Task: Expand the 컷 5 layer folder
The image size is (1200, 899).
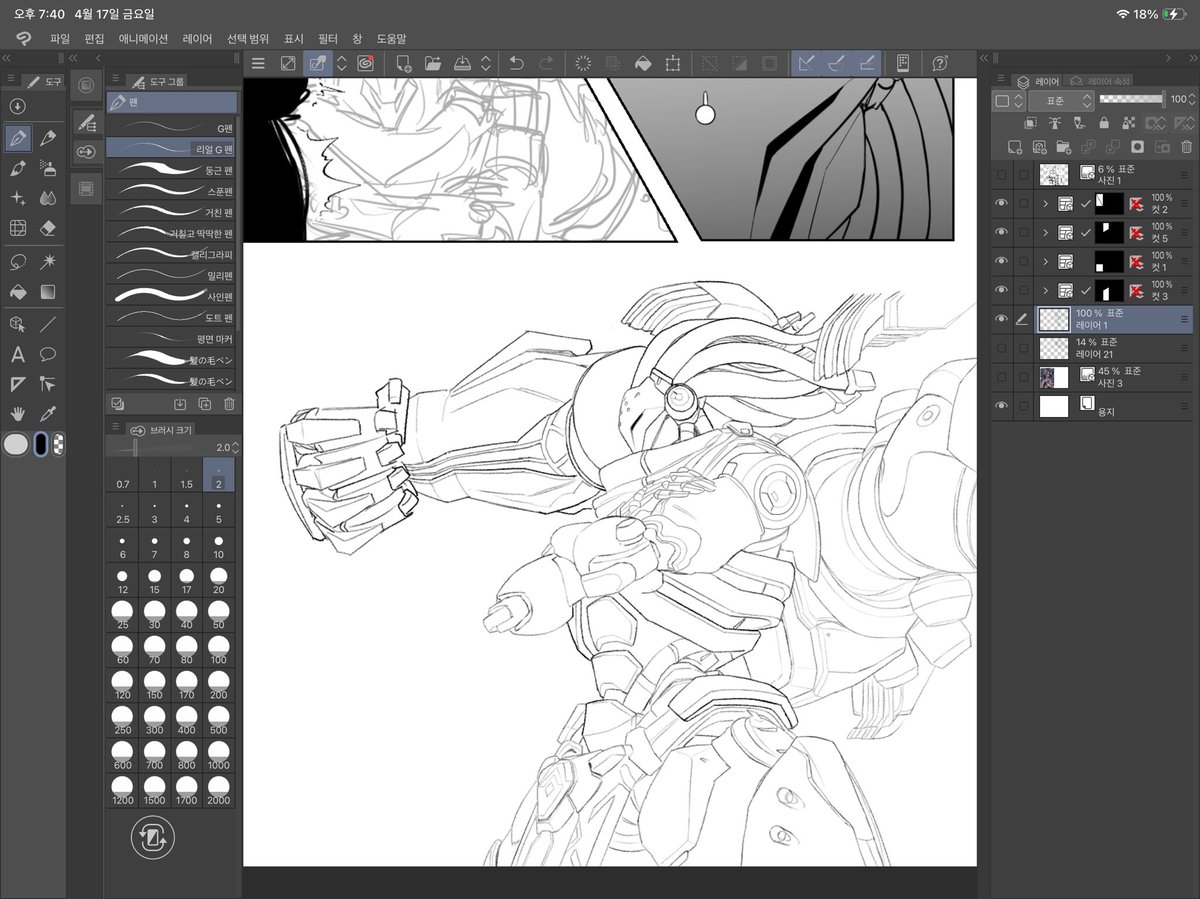Action: 1045,232
